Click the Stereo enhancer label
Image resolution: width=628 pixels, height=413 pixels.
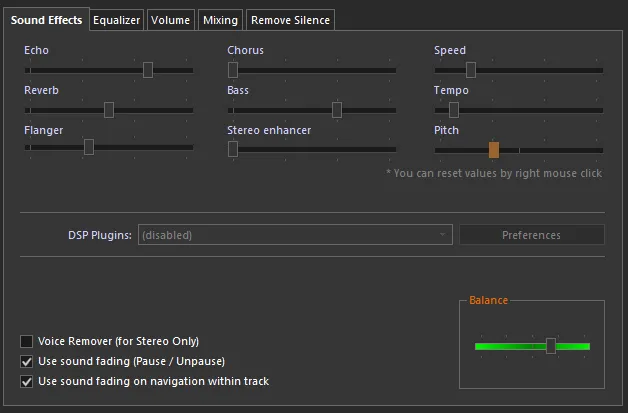[x=269, y=130]
